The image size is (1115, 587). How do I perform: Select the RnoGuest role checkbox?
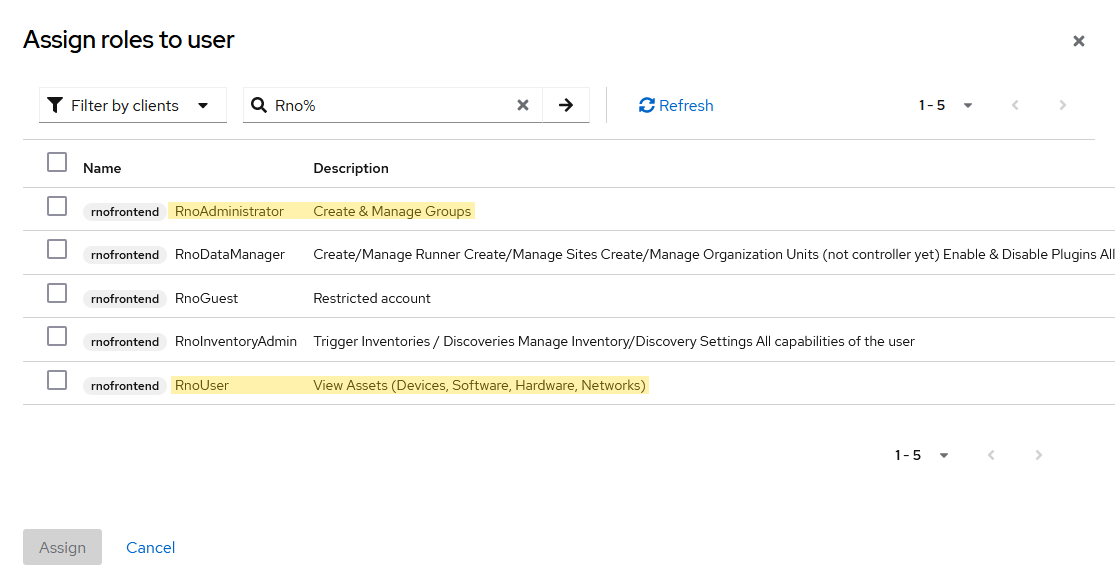click(57, 293)
